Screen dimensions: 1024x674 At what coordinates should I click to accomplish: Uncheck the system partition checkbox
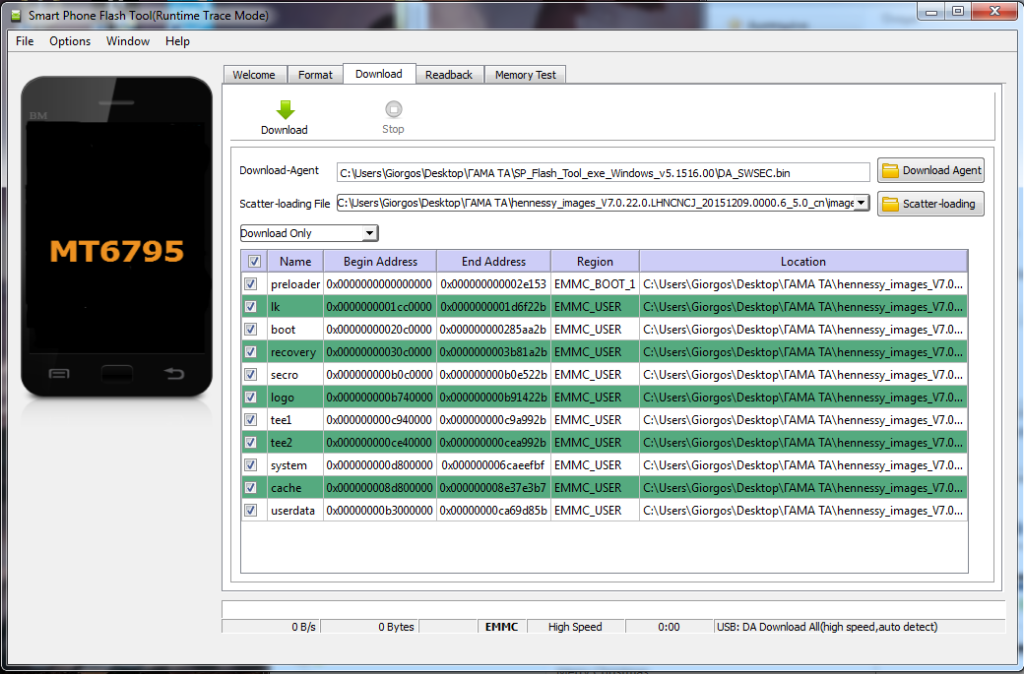(x=251, y=465)
